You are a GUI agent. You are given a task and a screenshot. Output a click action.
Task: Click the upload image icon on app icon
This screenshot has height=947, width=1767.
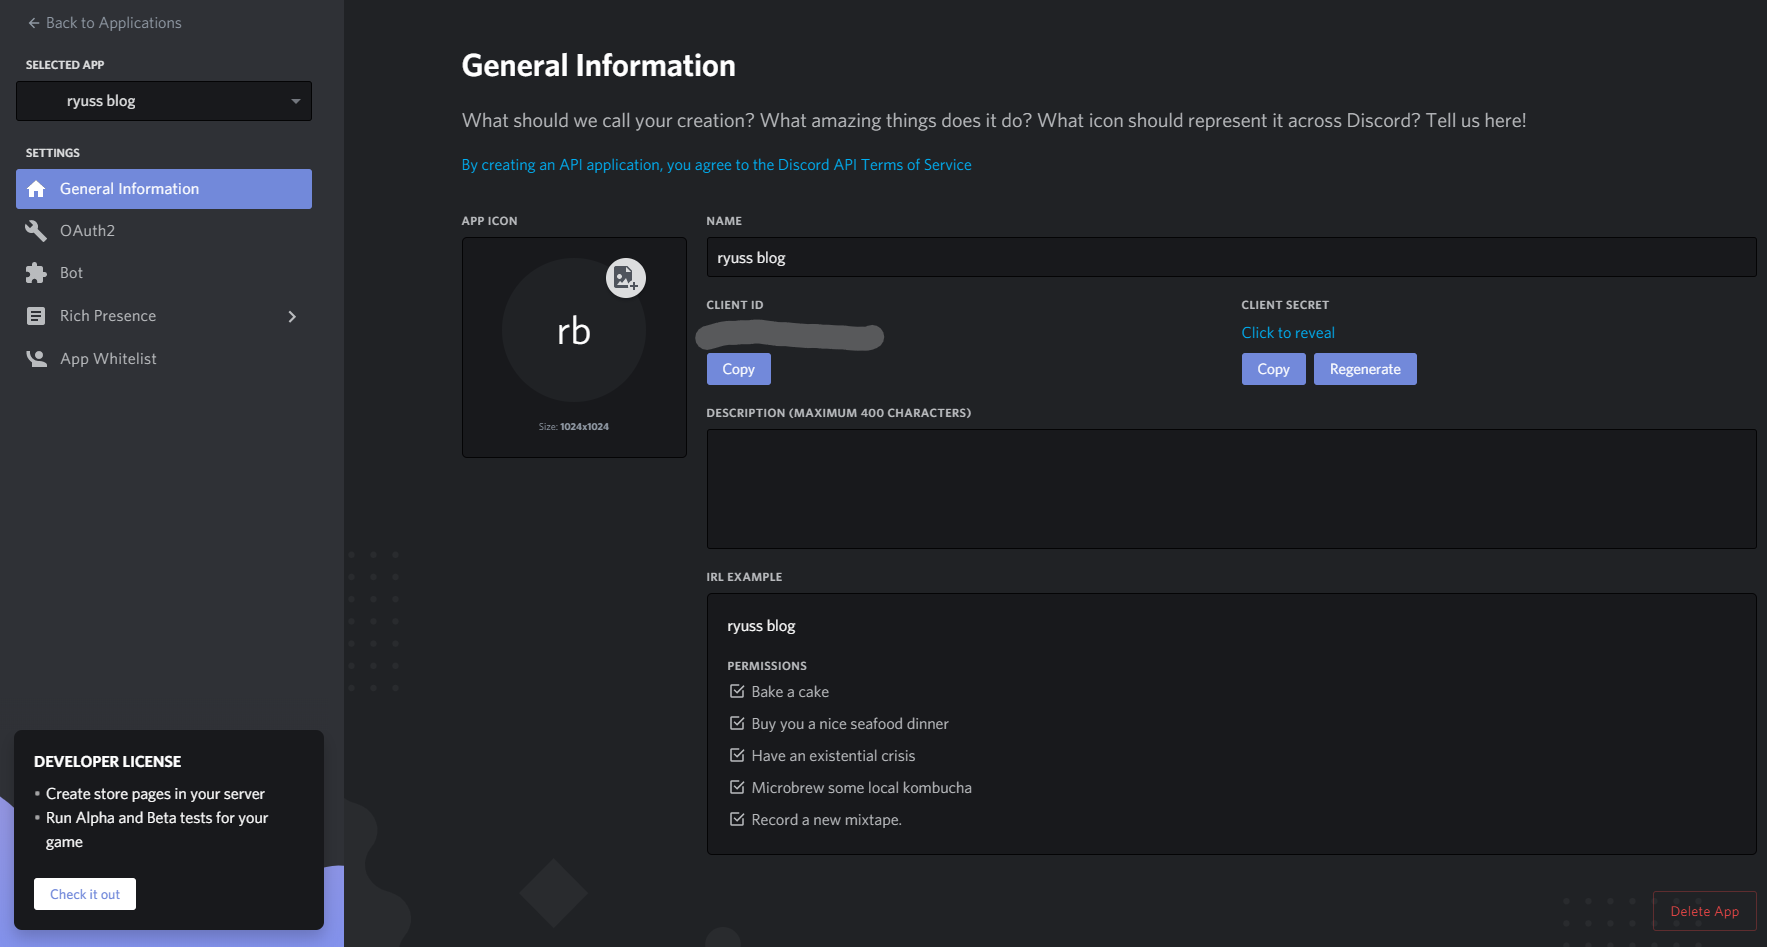click(626, 278)
